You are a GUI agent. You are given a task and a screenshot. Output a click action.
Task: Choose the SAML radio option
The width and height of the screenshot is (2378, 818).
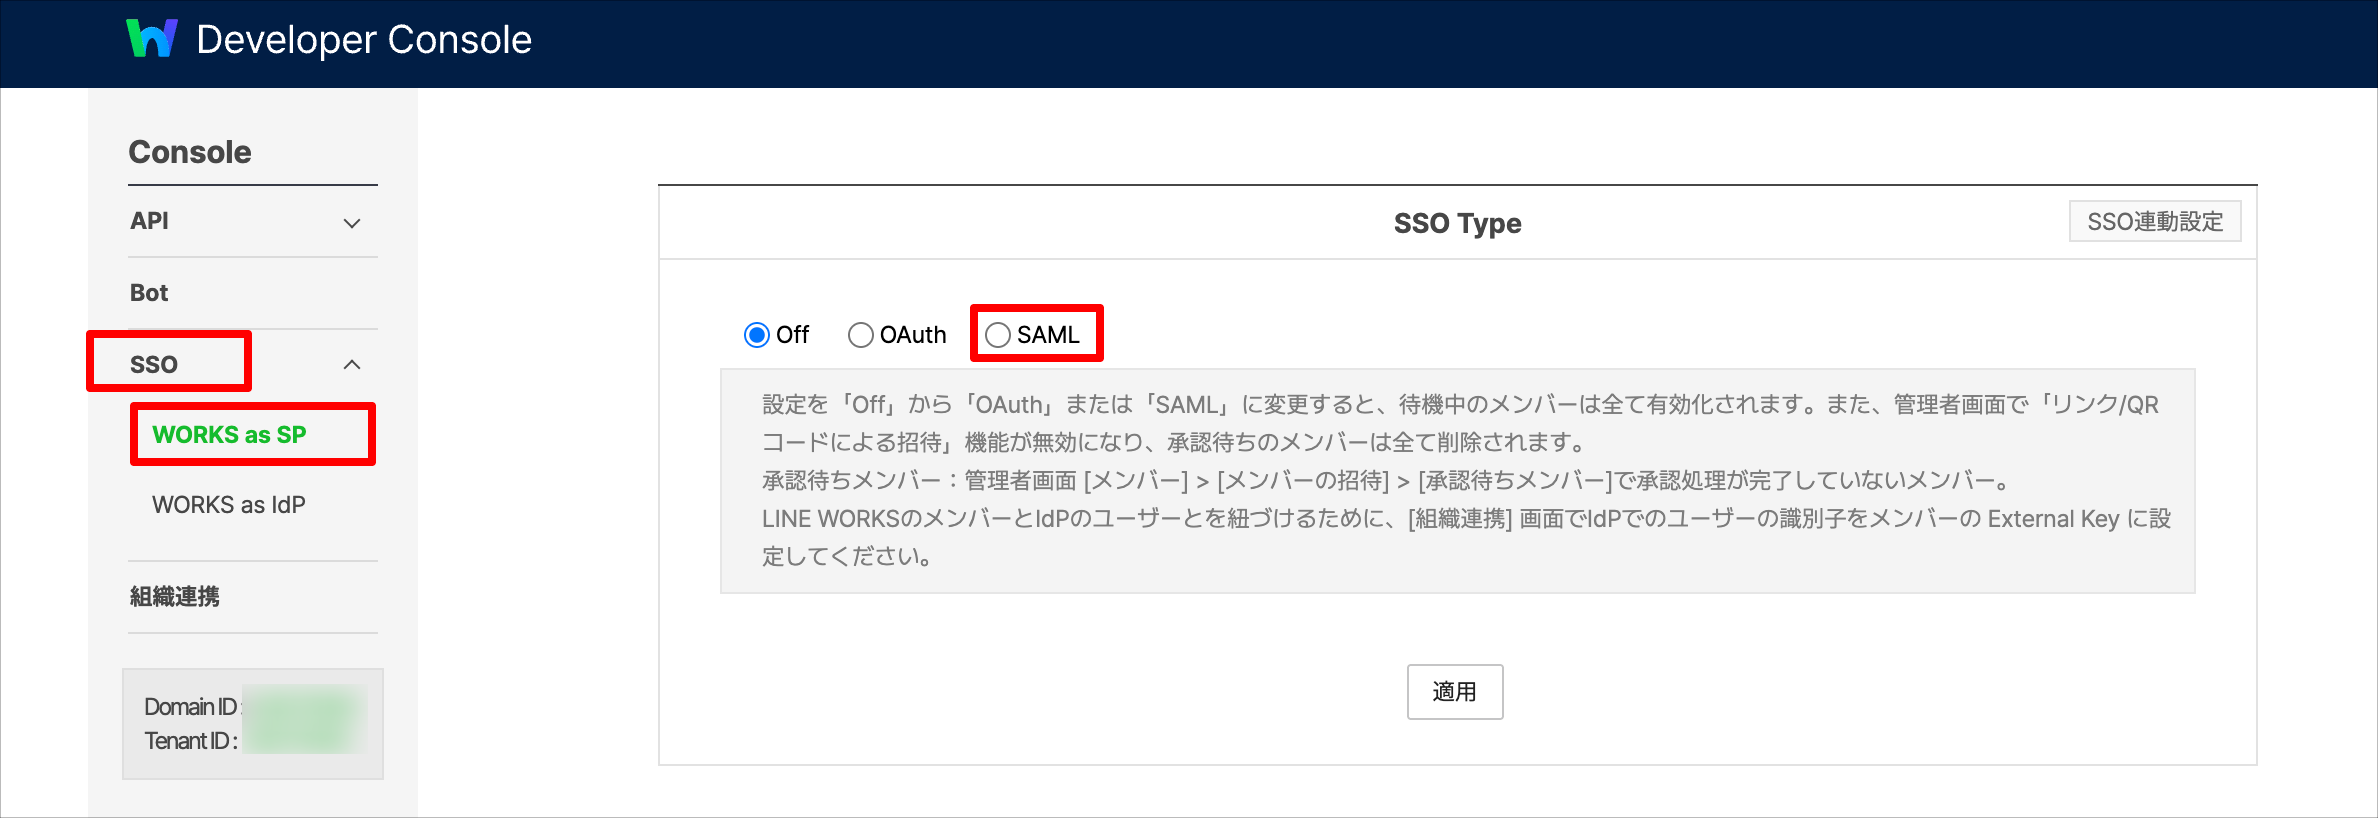tap(997, 335)
